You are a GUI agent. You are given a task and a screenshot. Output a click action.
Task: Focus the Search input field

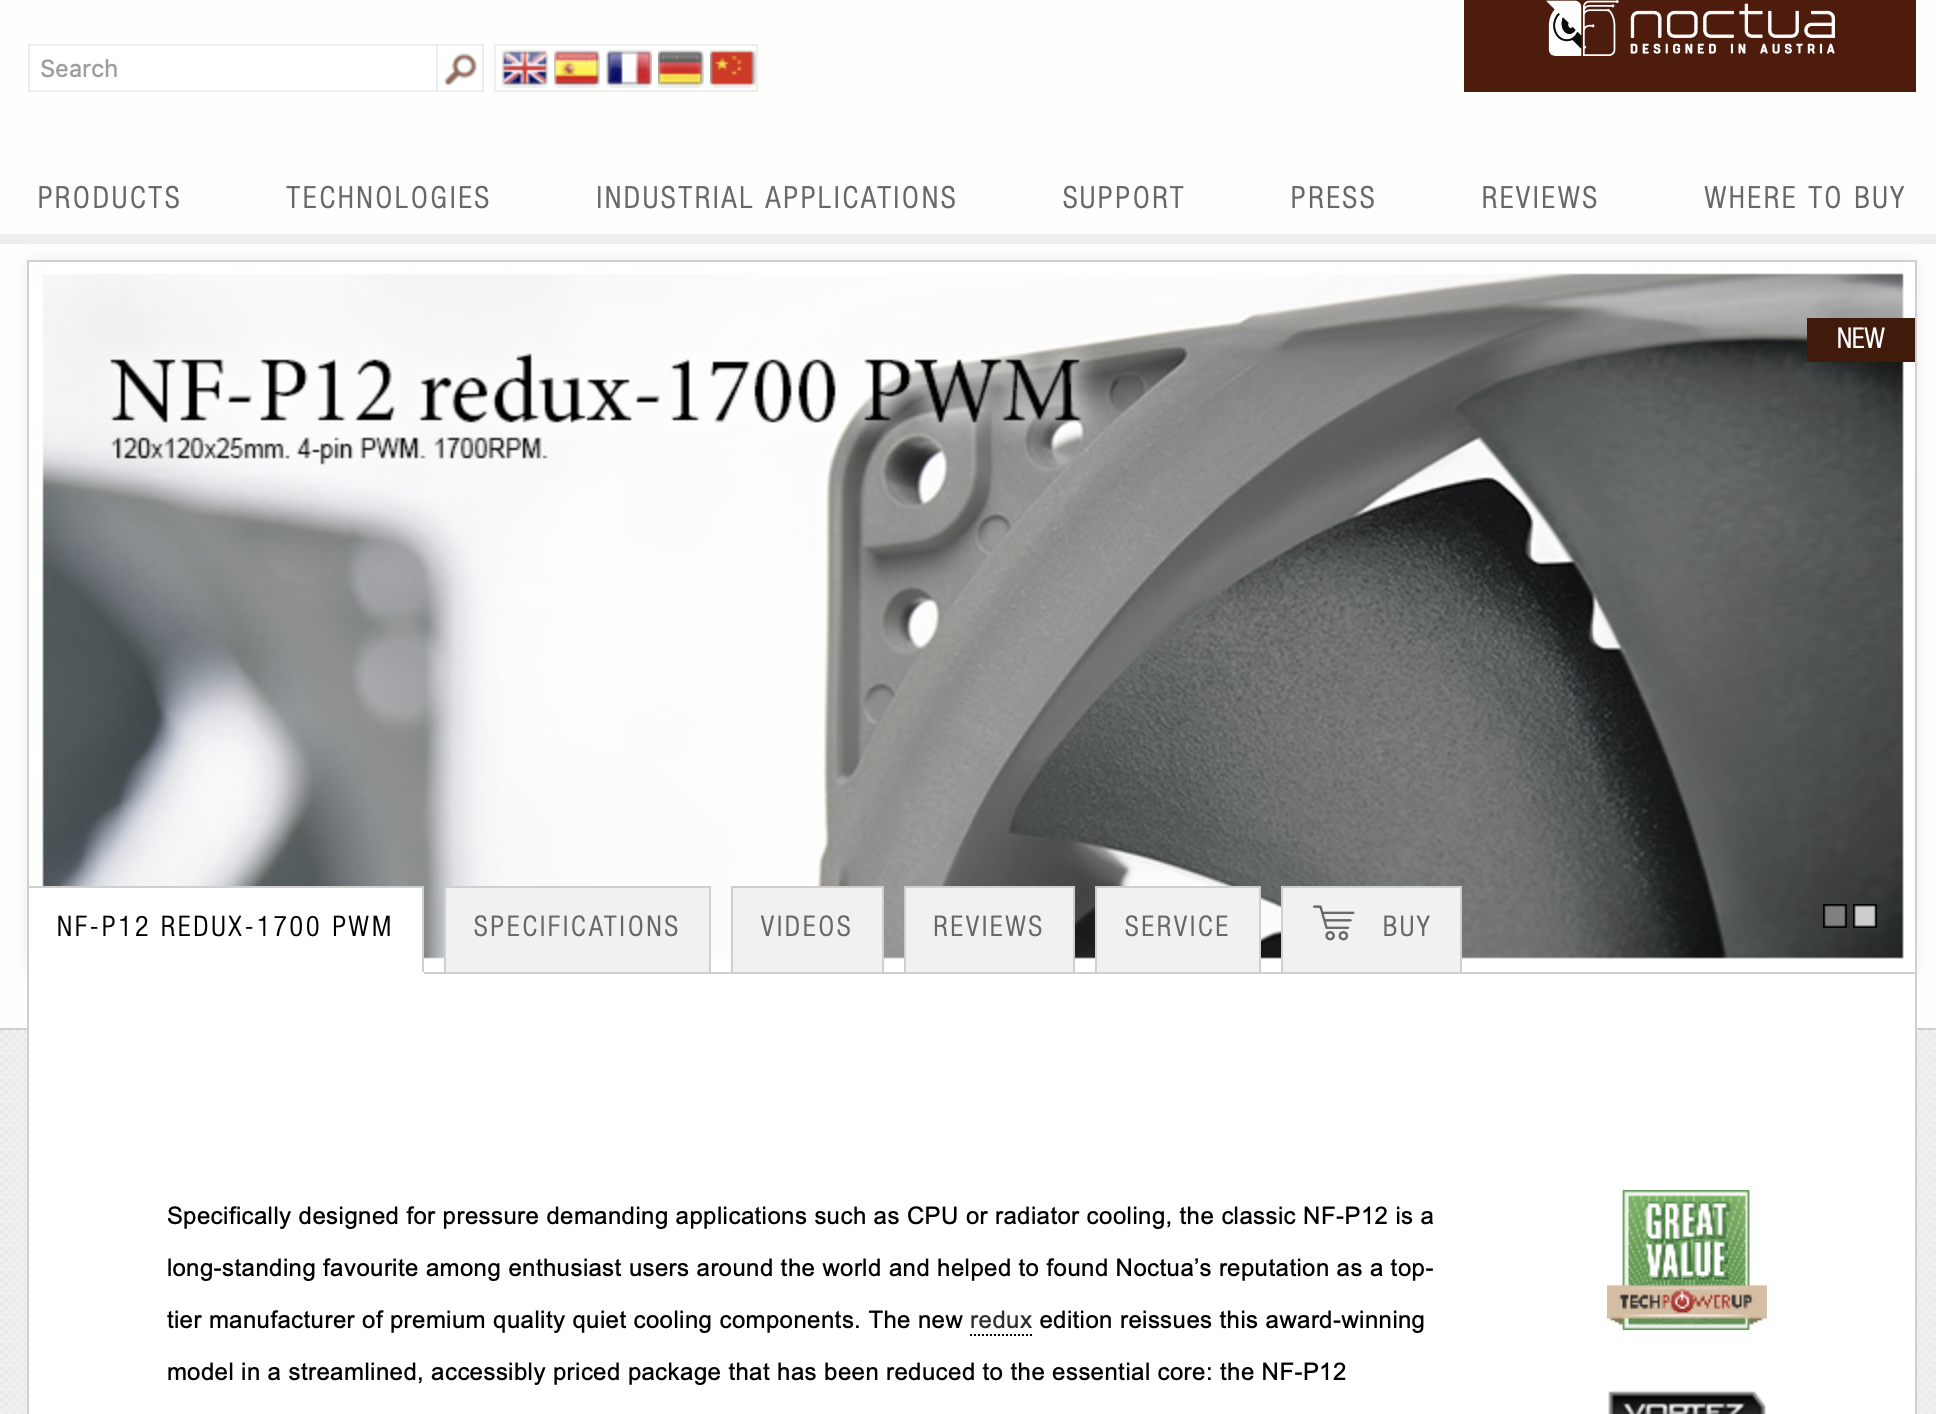point(233,68)
